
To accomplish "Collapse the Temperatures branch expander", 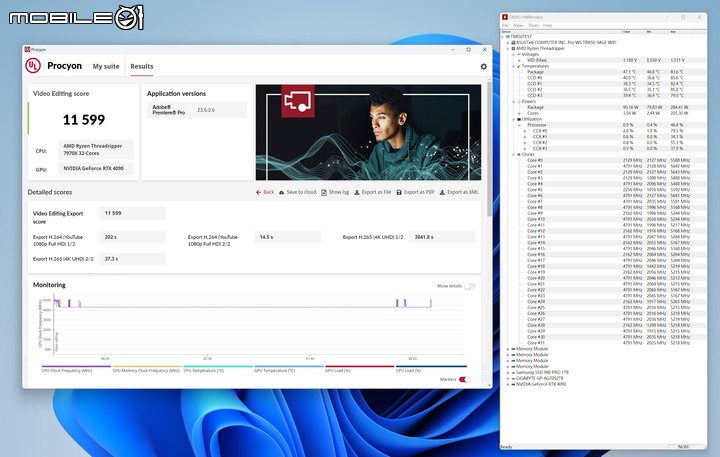I will (x=513, y=66).
